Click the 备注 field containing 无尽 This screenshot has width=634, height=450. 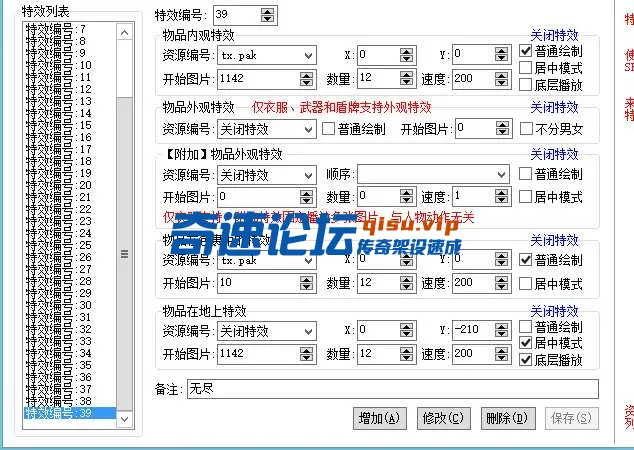(393, 389)
